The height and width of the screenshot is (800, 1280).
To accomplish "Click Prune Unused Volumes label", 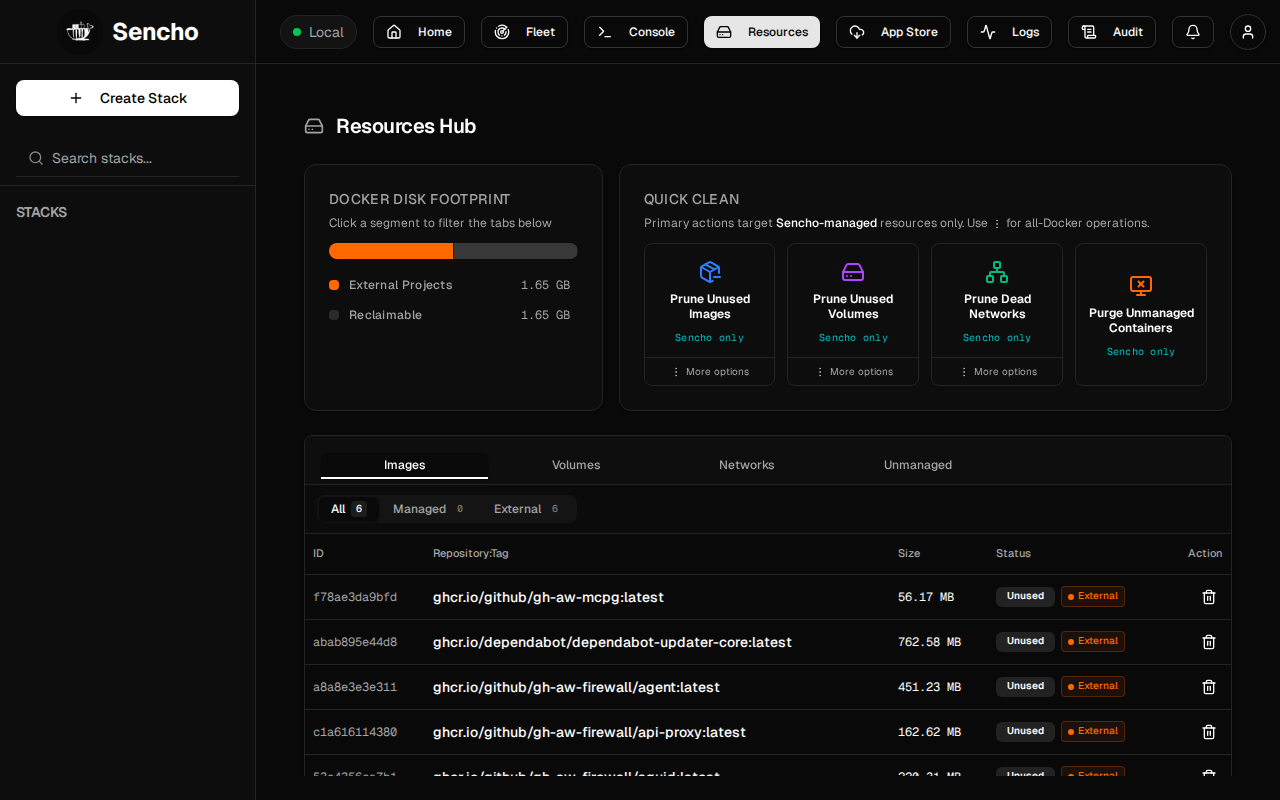I will (x=853, y=306).
